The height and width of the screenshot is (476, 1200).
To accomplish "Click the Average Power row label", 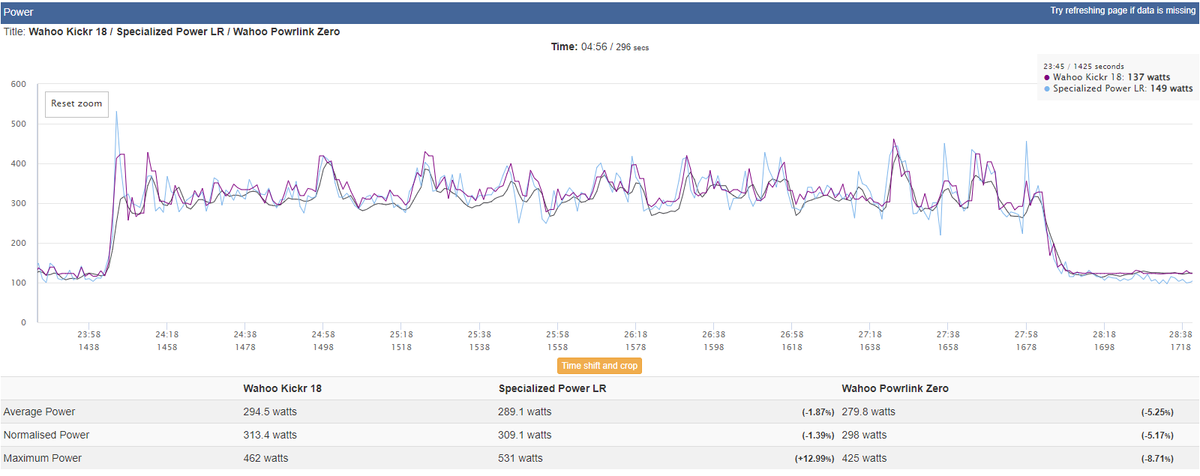I will coord(40,412).
